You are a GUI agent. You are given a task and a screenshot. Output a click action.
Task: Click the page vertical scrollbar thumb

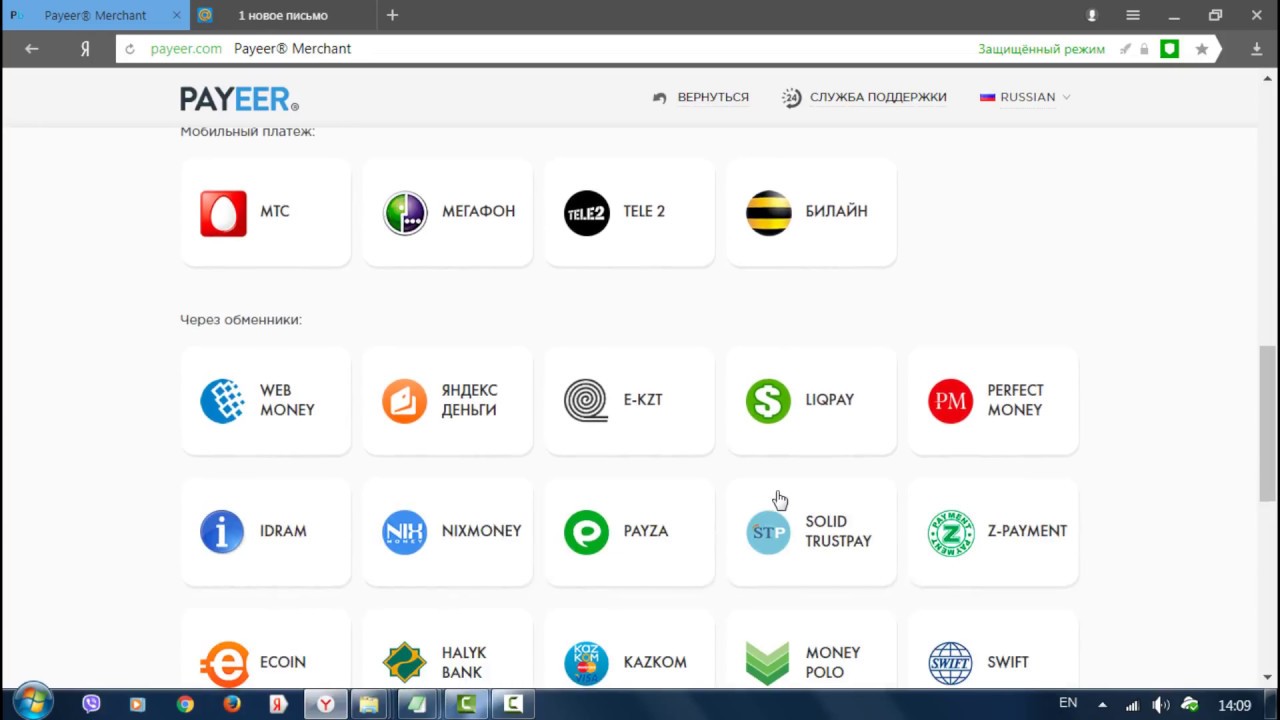[1268, 424]
